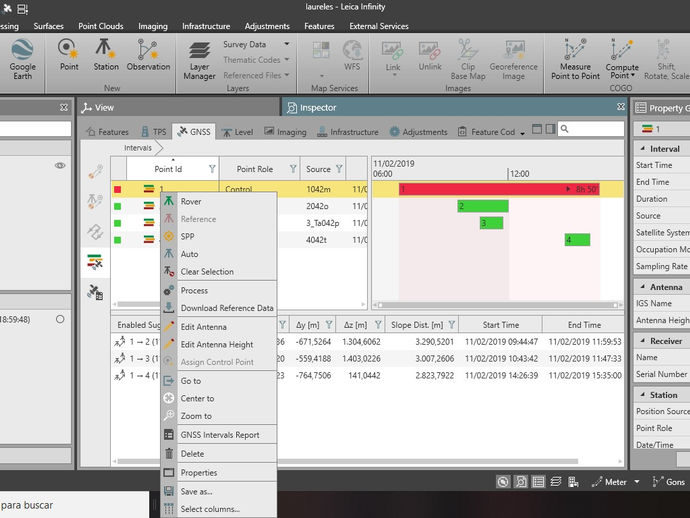
Task: Open Compute Point COGO tool
Action: 621,59
